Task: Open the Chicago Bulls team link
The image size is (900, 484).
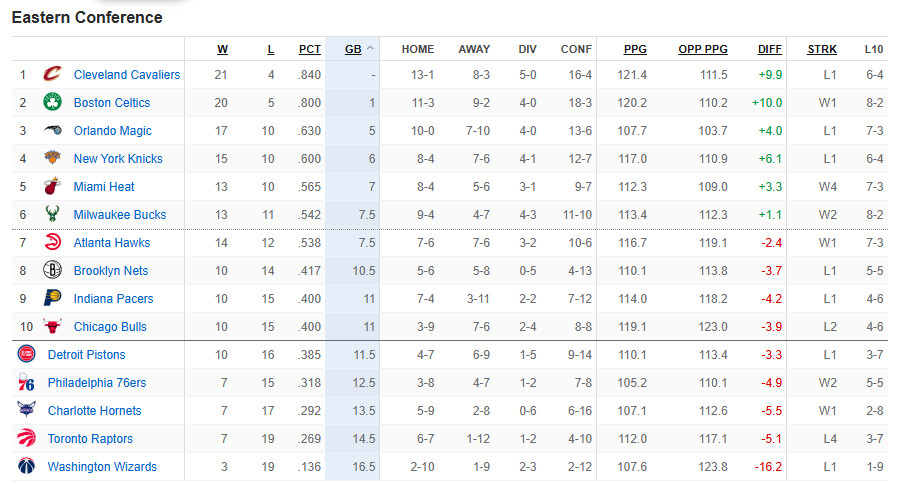Action: [110, 327]
